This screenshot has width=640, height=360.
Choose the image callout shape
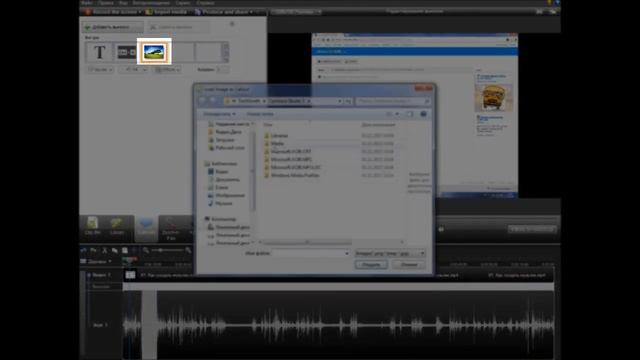tap(154, 52)
